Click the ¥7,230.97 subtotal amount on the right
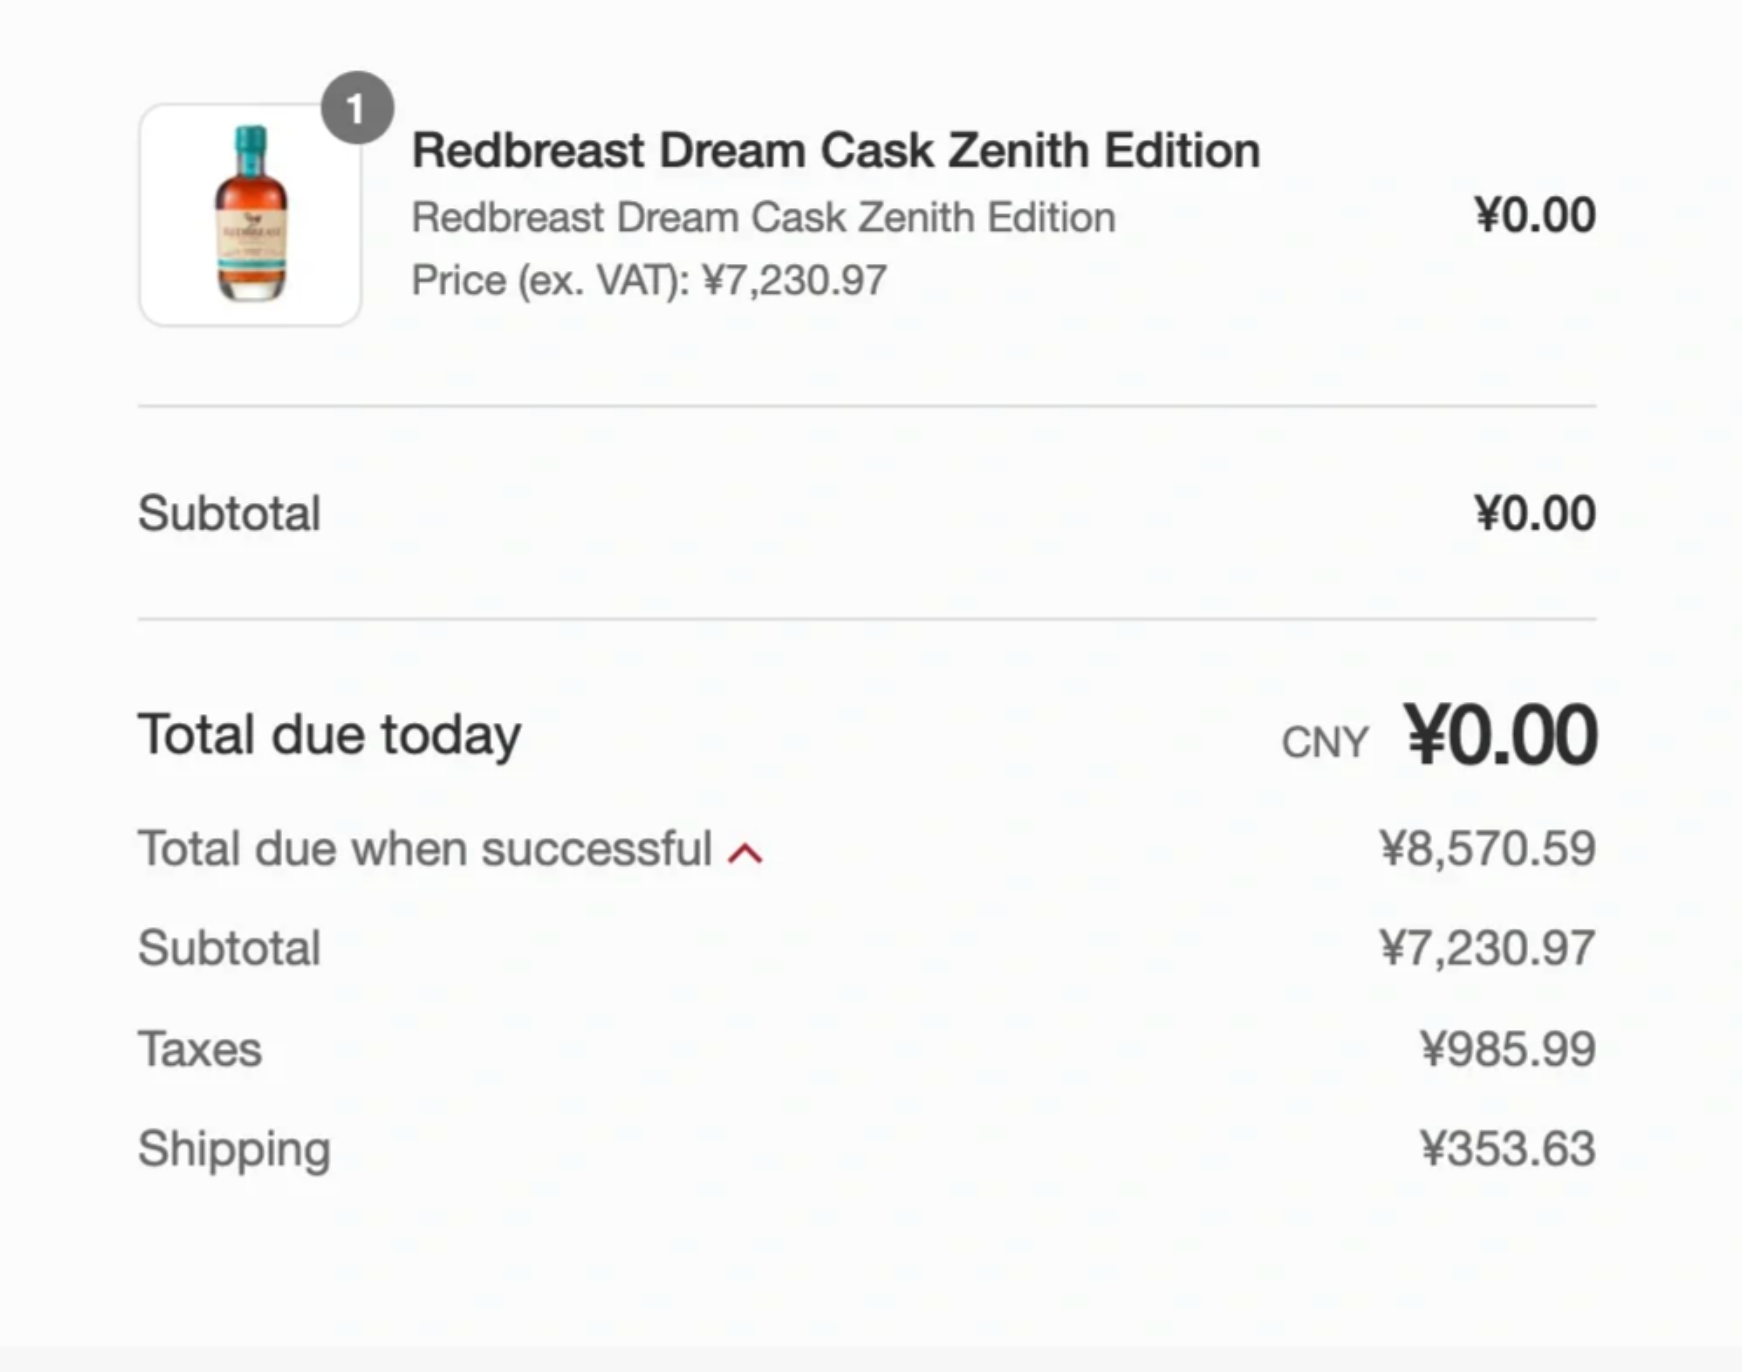The image size is (1742, 1372). (x=1486, y=948)
